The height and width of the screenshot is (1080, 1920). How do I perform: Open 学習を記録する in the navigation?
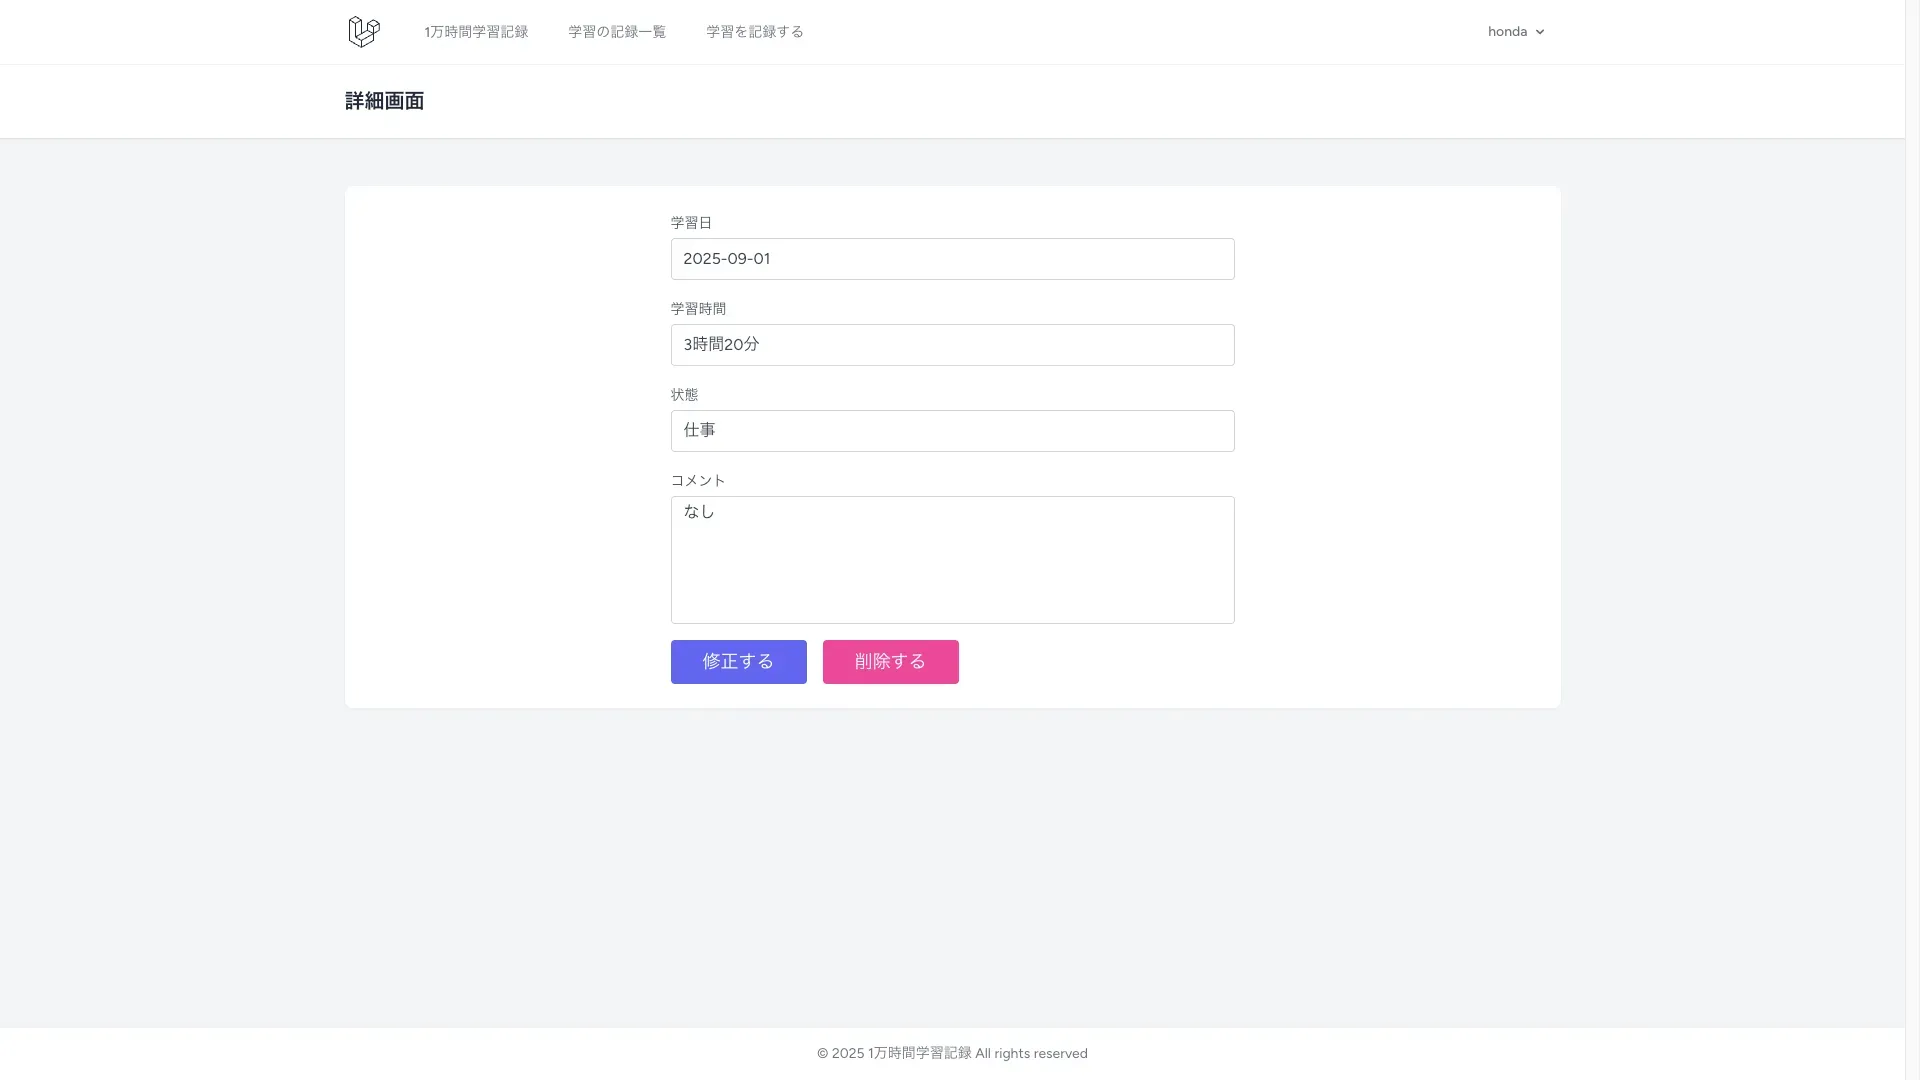(x=755, y=32)
